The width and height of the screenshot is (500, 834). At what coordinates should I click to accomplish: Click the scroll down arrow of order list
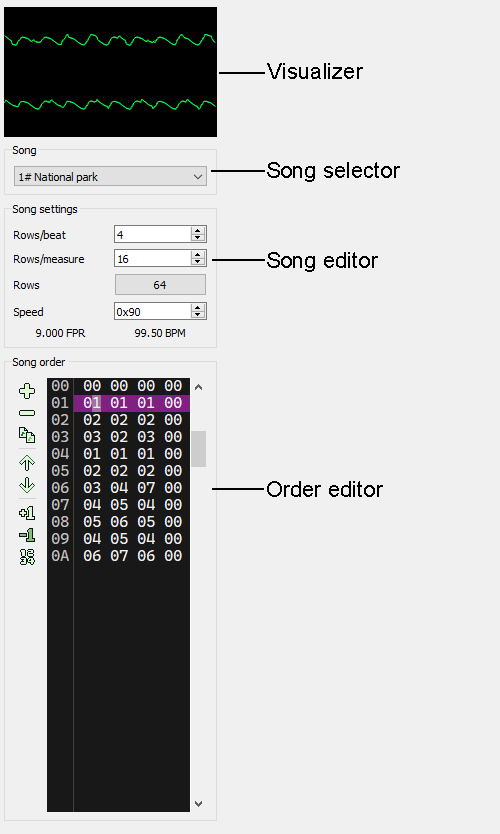click(x=198, y=804)
